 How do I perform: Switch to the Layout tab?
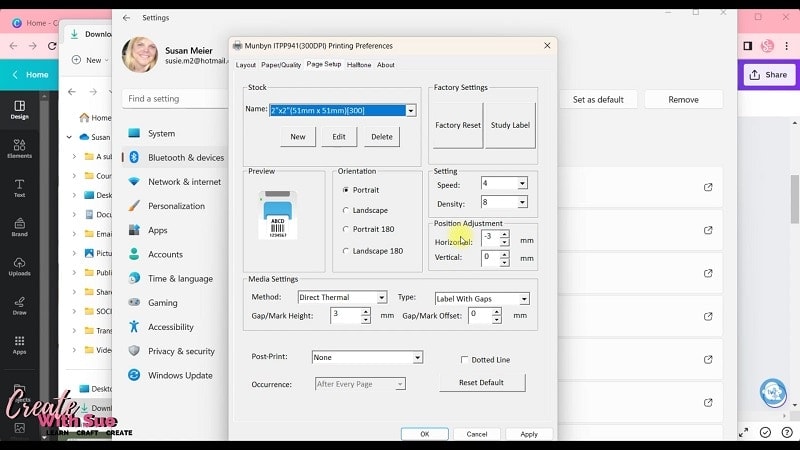pyautogui.click(x=245, y=65)
